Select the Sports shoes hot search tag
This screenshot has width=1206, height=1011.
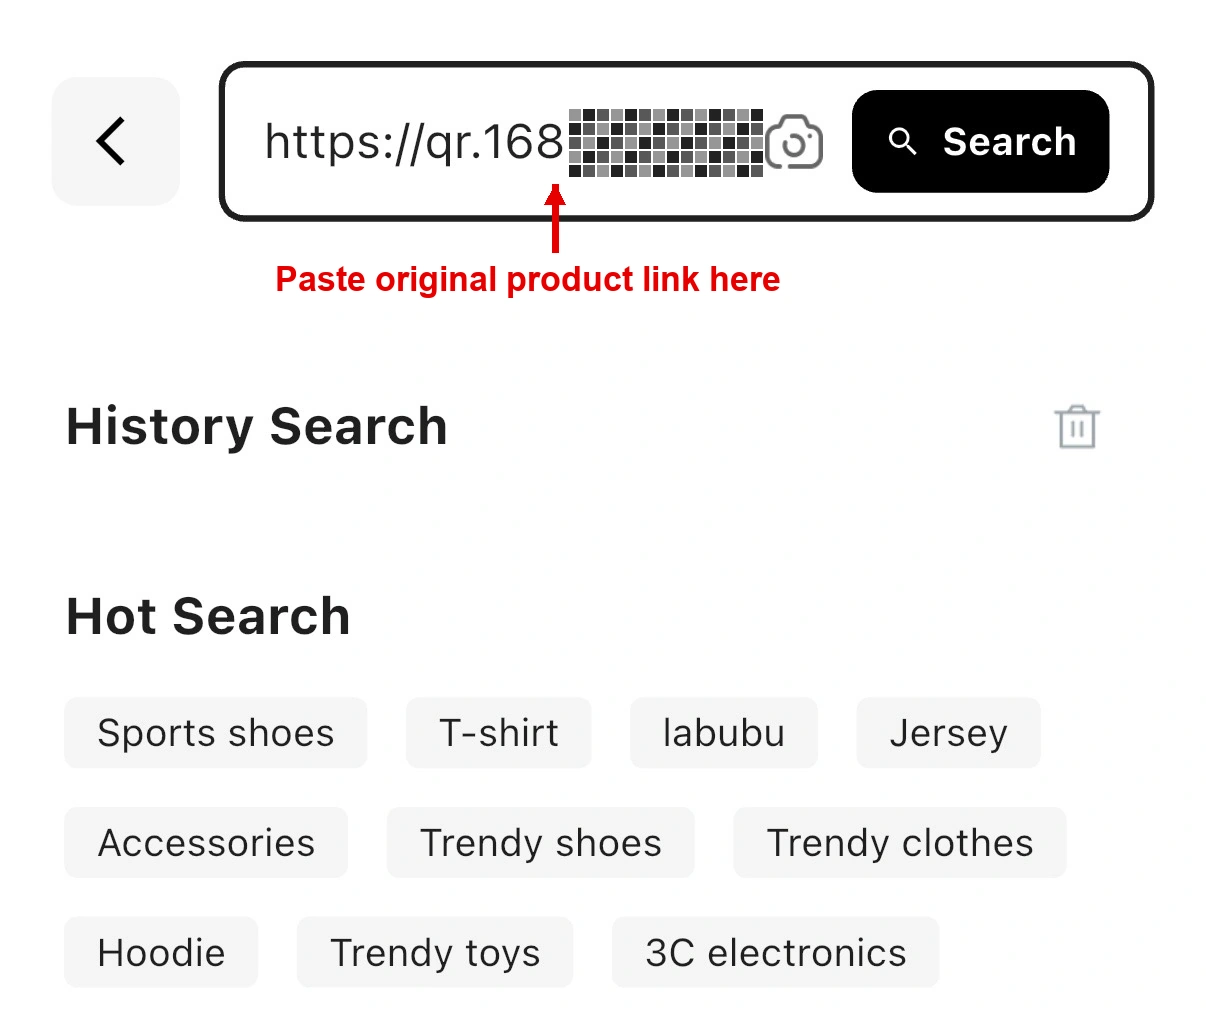click(216, 733)
